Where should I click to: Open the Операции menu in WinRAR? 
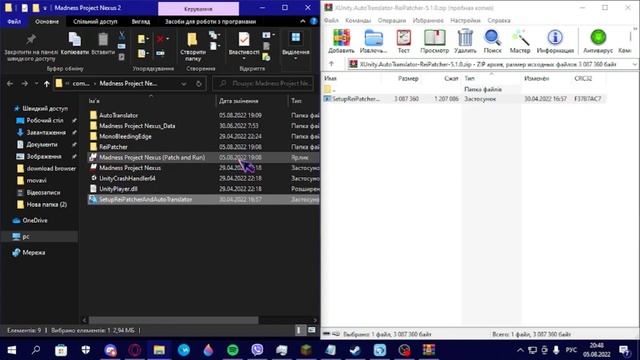(392, 20)
